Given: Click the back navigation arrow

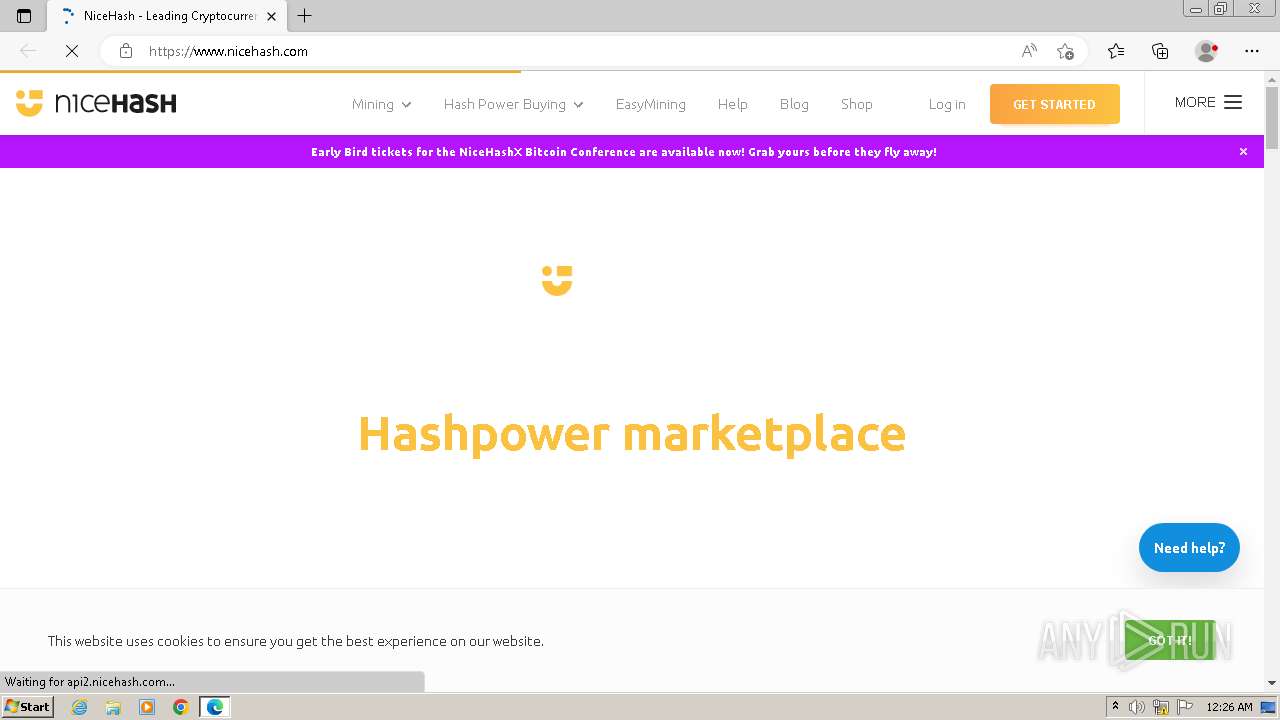Looking at the screenshot, I should coord(28,51).
